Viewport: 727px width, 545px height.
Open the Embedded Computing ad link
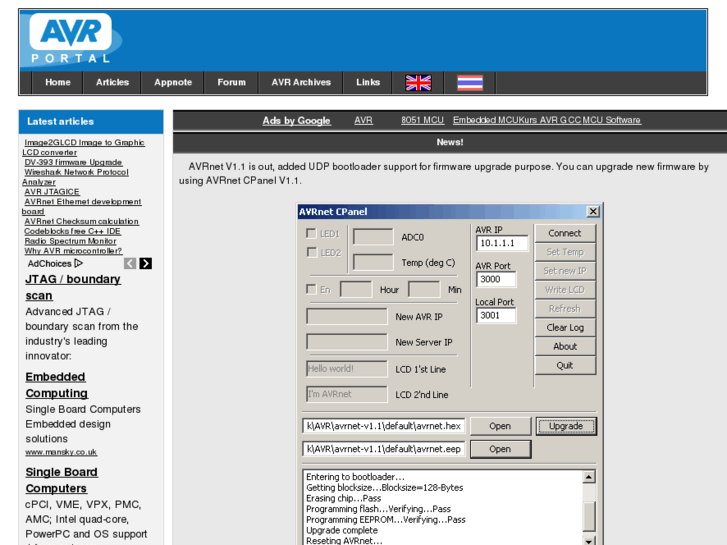[56, 385]
